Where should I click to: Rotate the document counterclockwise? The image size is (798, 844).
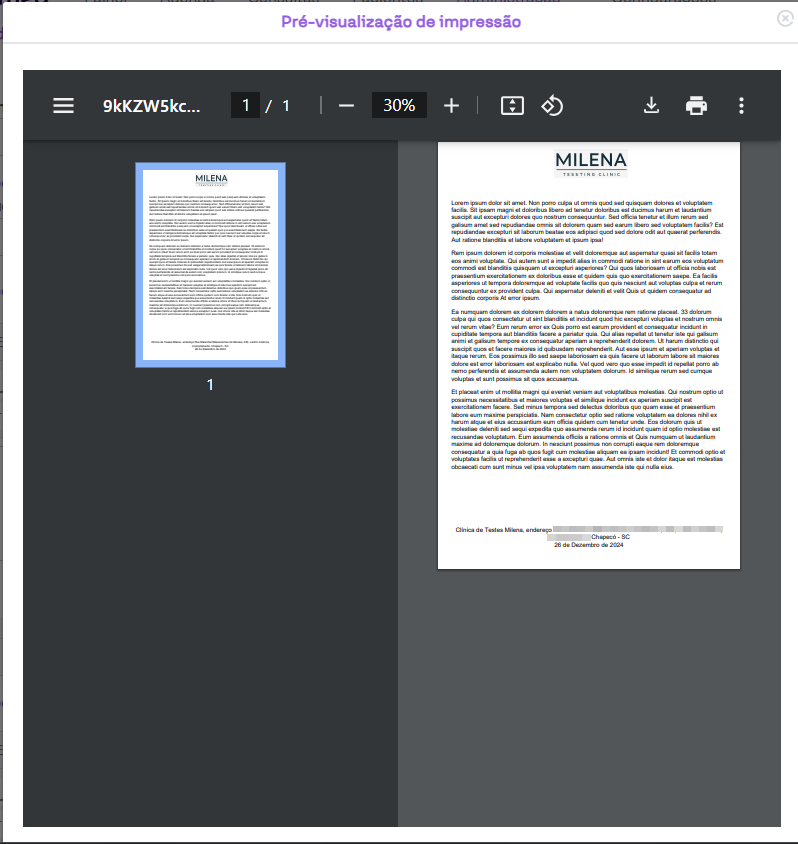553,106
